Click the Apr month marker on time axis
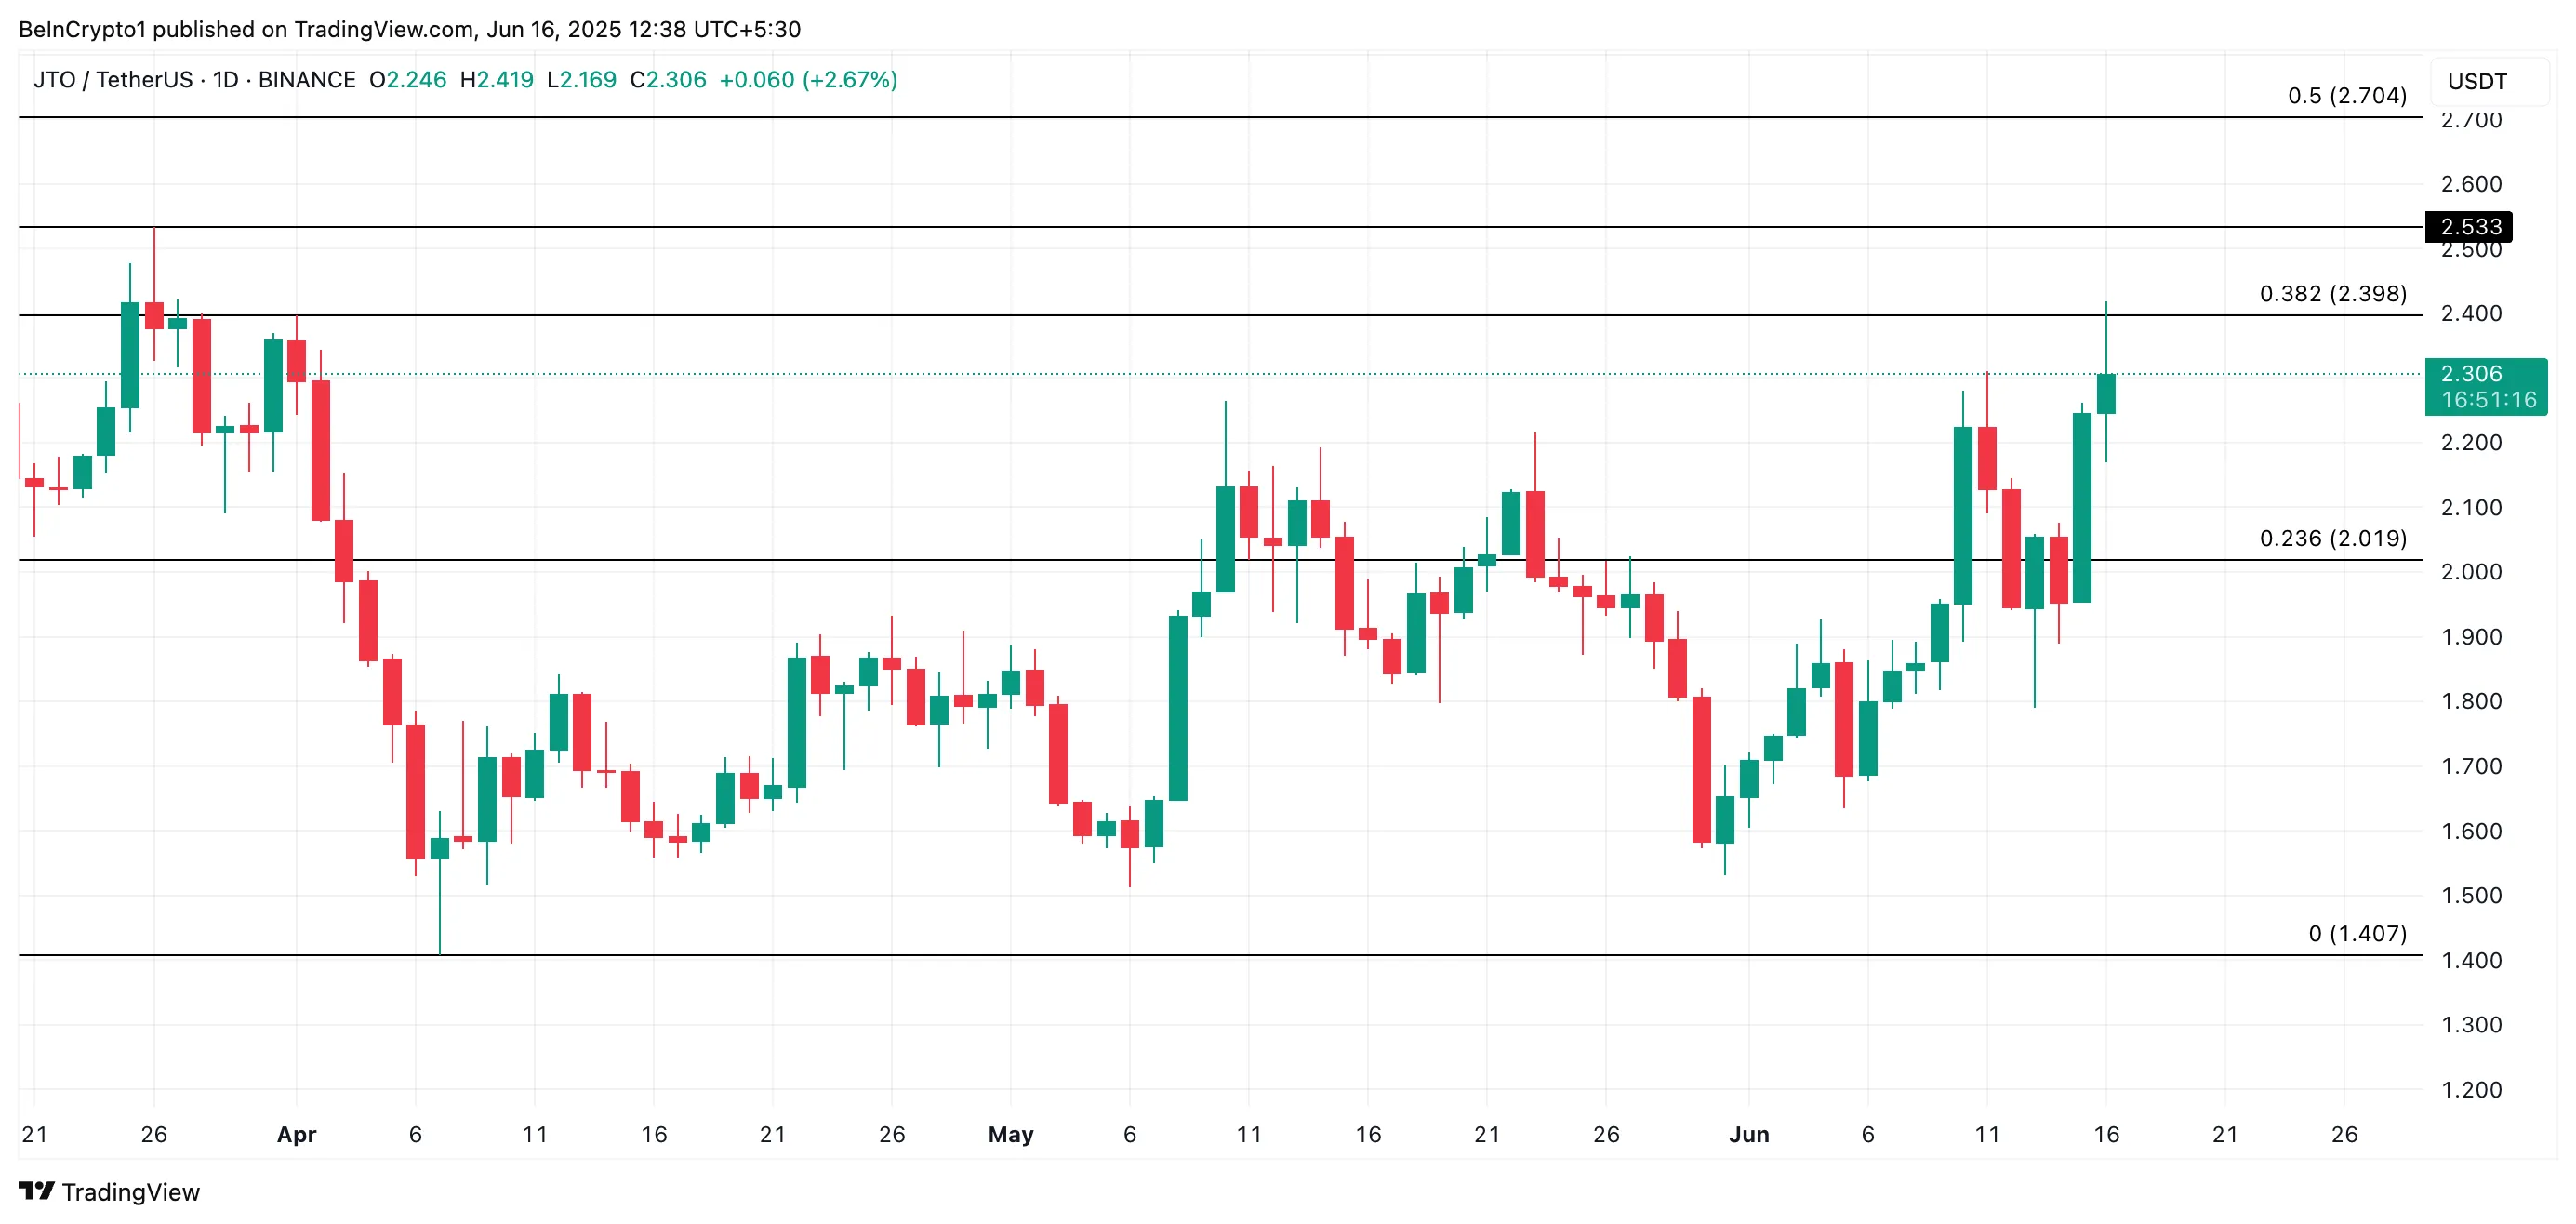 click(296, 1134)
